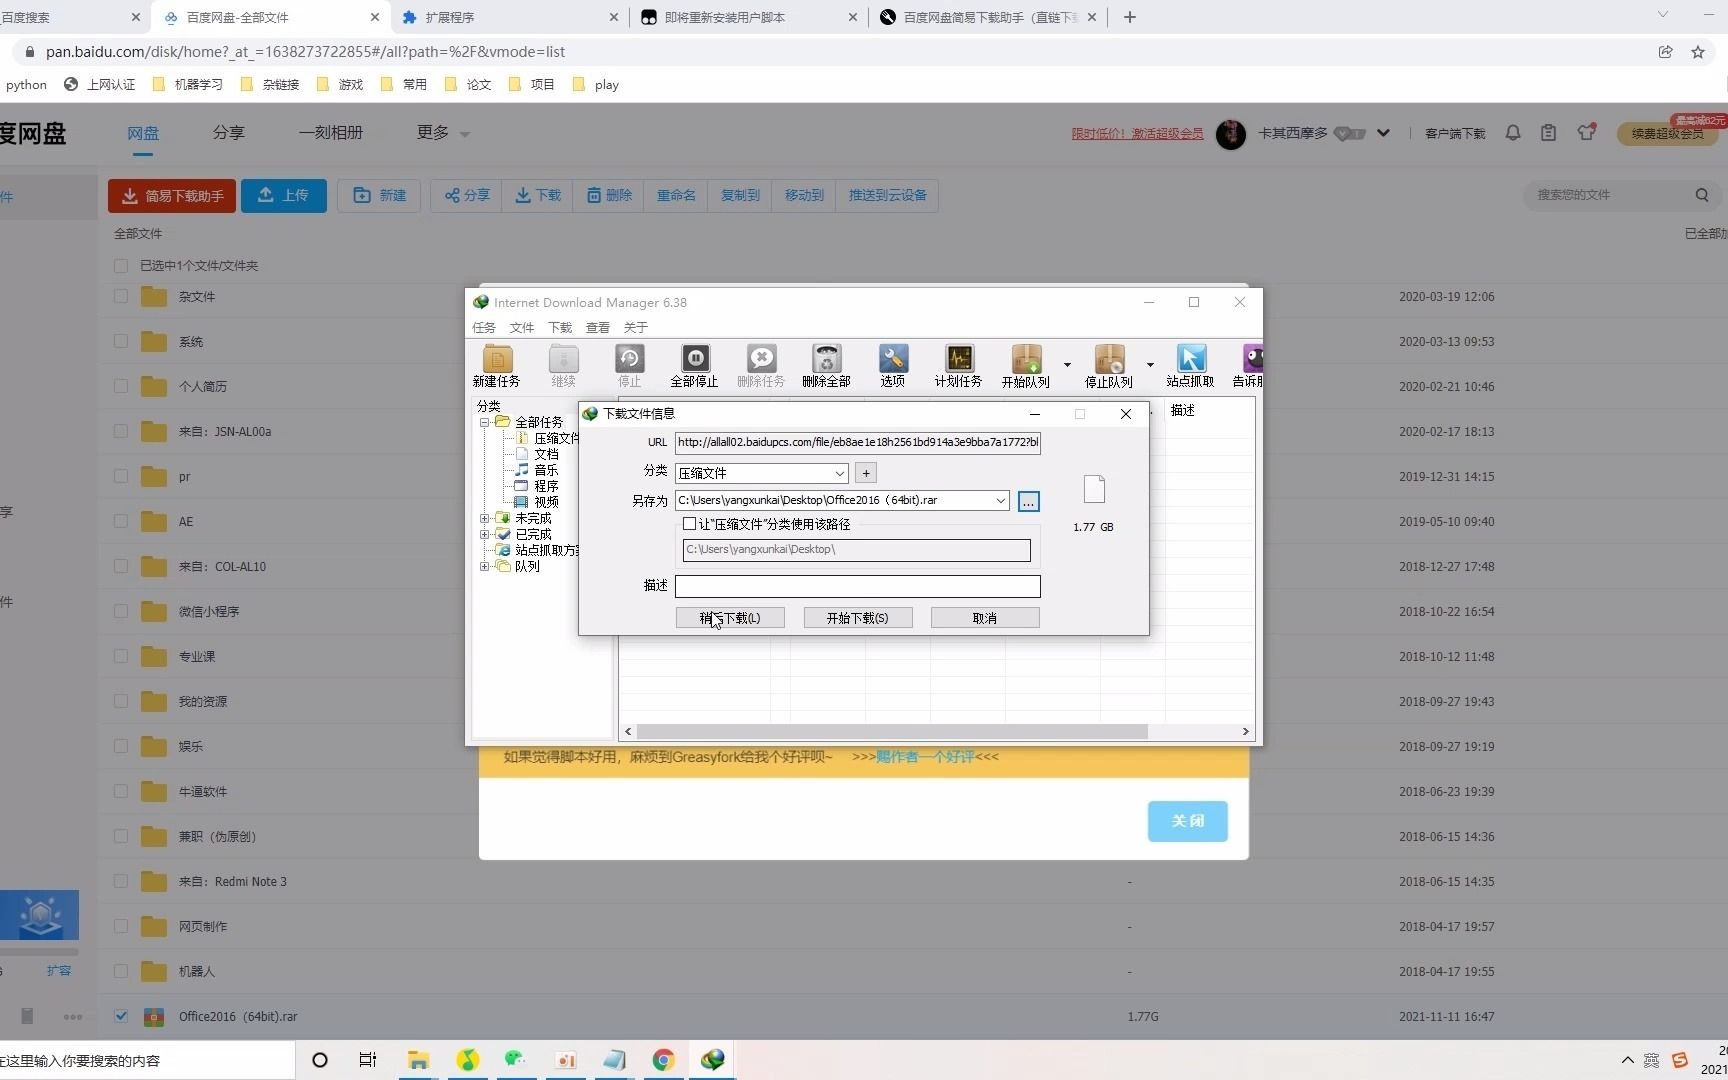This screenshot has width=1728, height=1080.
Task: Untick the Office2016 (64bit).rar checkbox
Action: tap(121, 1016)
